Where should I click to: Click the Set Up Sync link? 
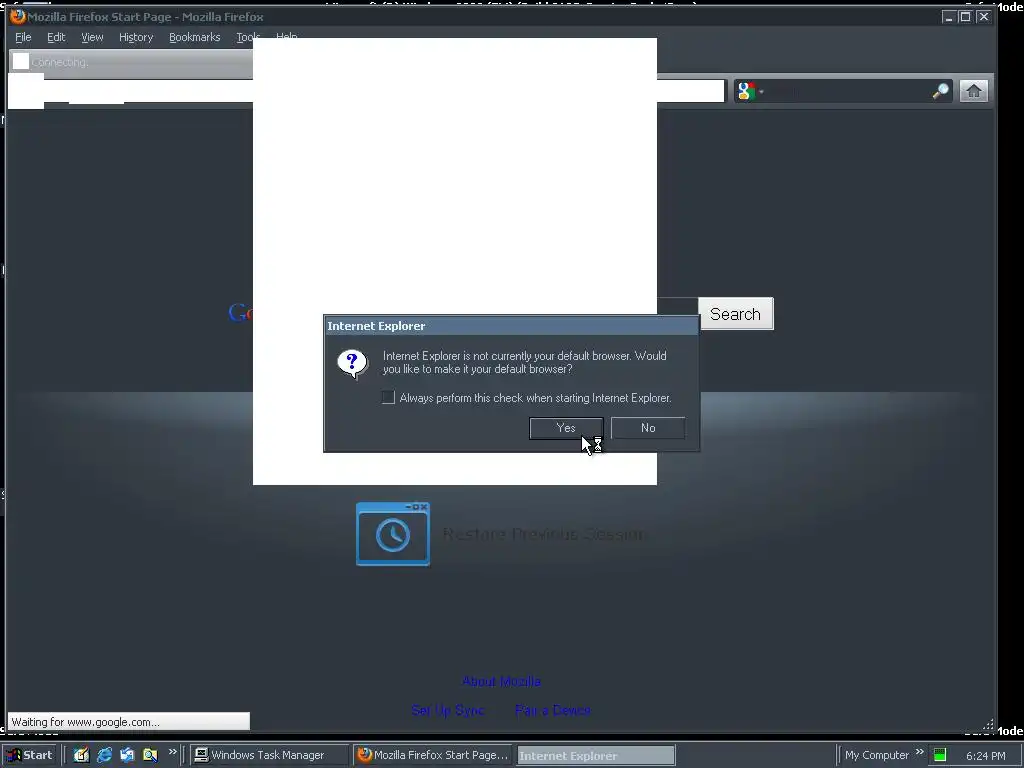(x=448, y=710)
